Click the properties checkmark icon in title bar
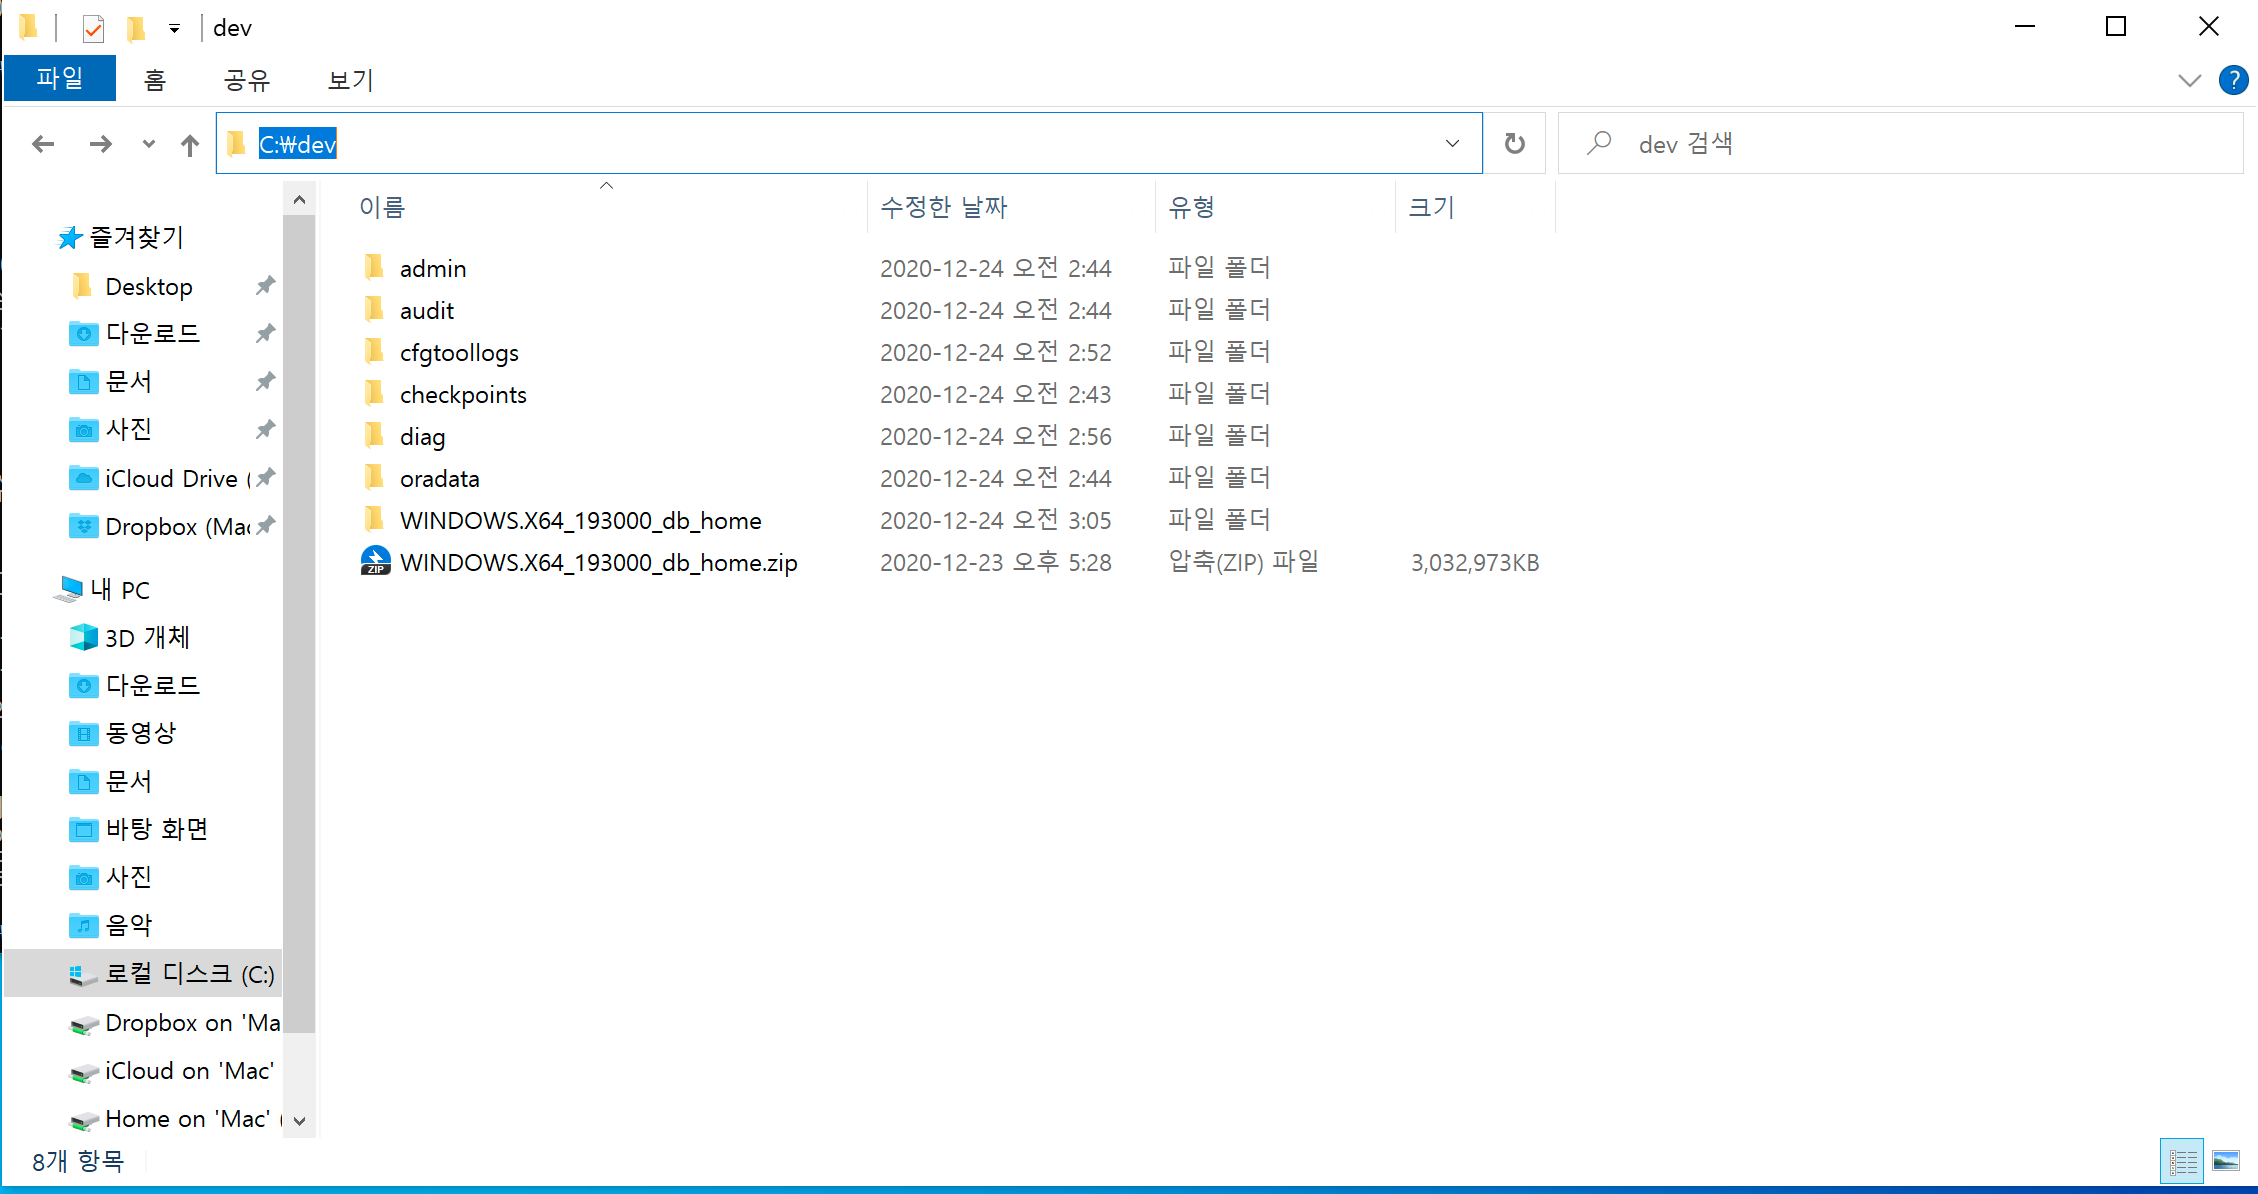Screen dimensions: 2258x1194 pyautogui.click(x=93, y=28)
